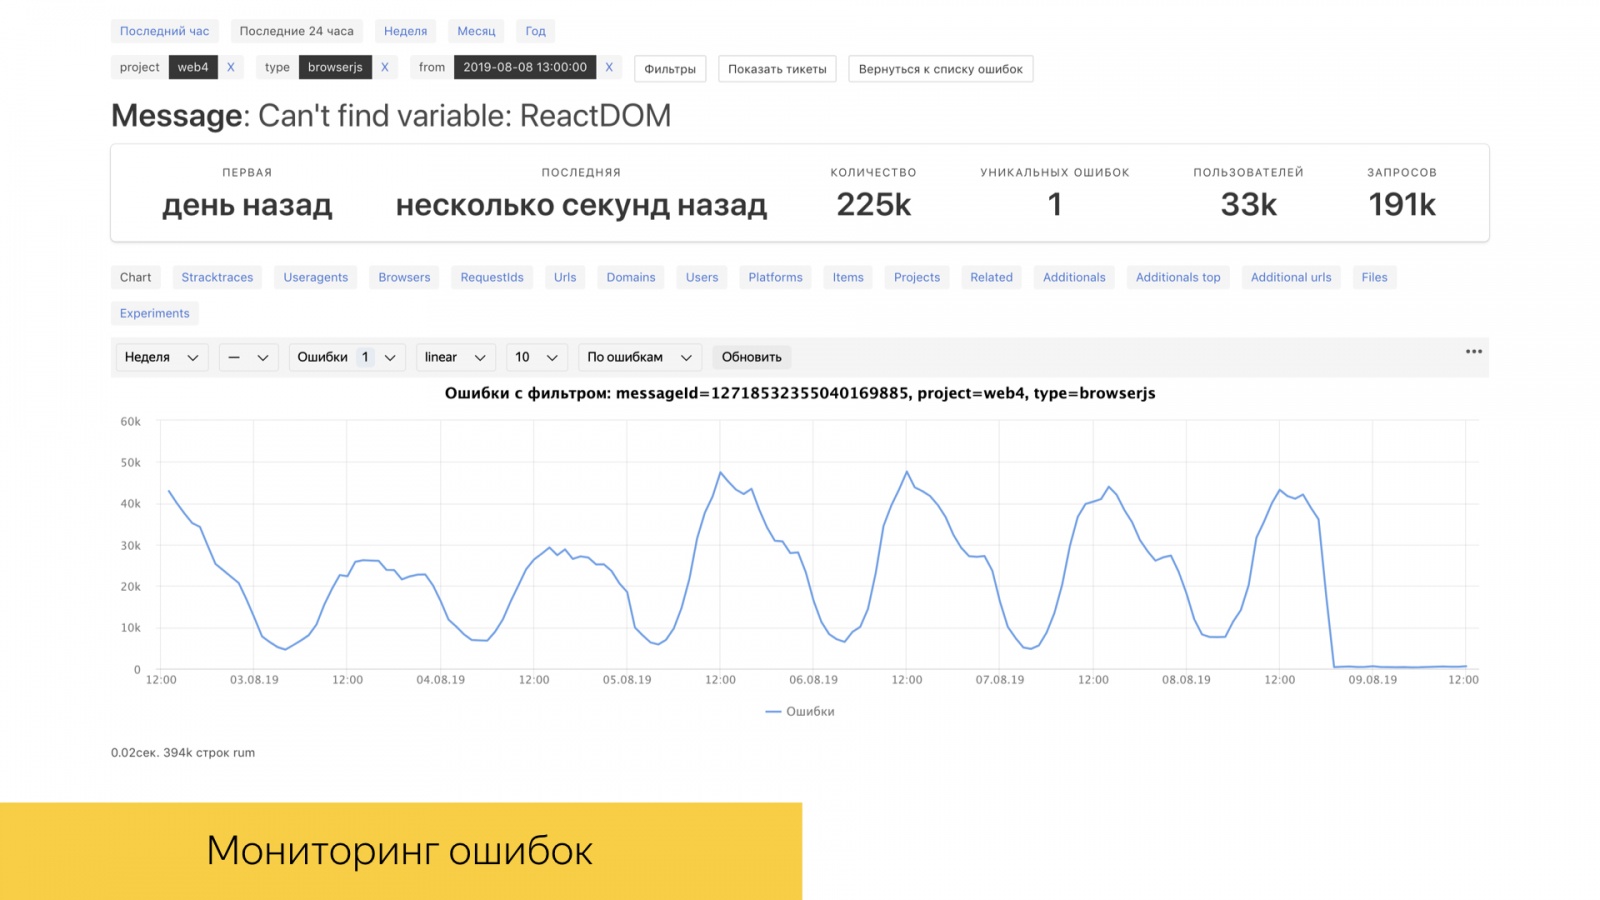Remove the web4 project filter
Viewport: 1600px width, 900px height.
[x=231, y=67]
